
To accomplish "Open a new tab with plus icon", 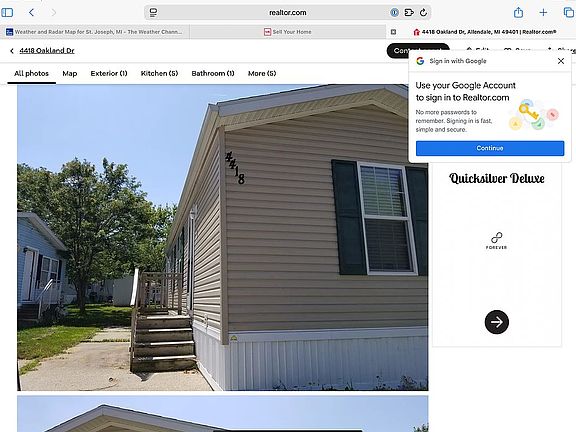I will point(543,12).
